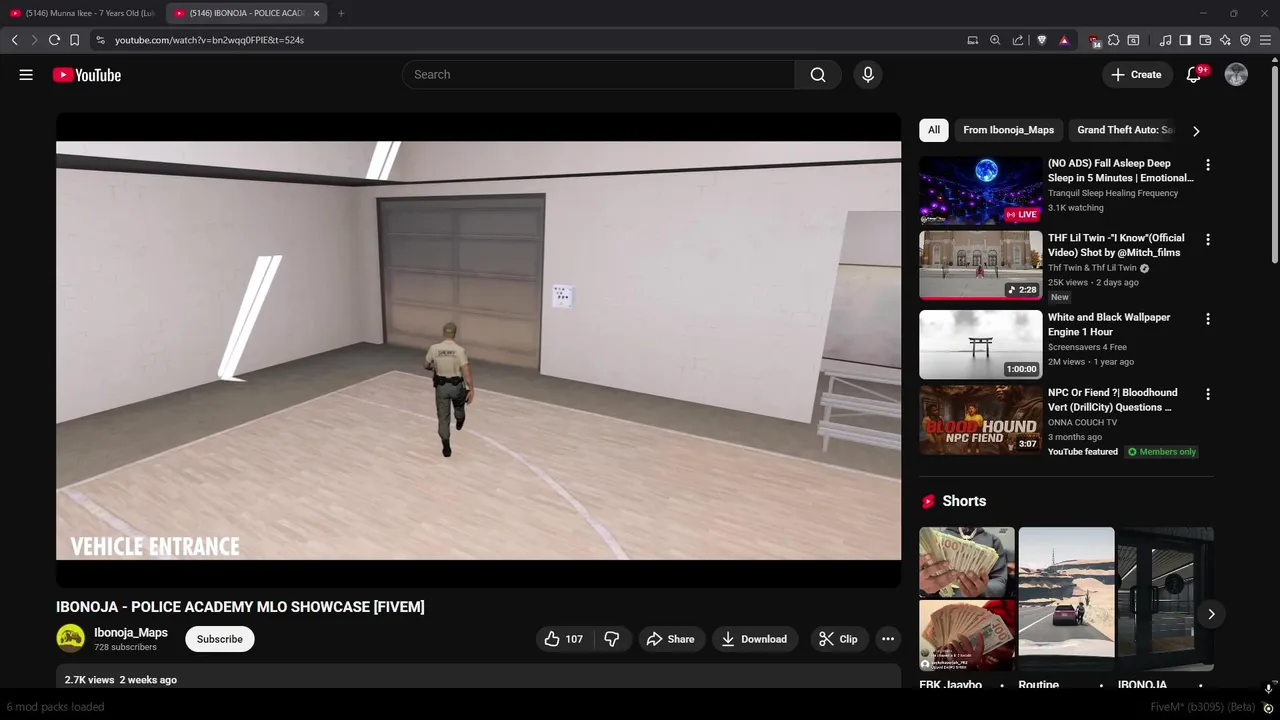View site information in address bar
Viewport: 1280px width, 720px height.
100,40
